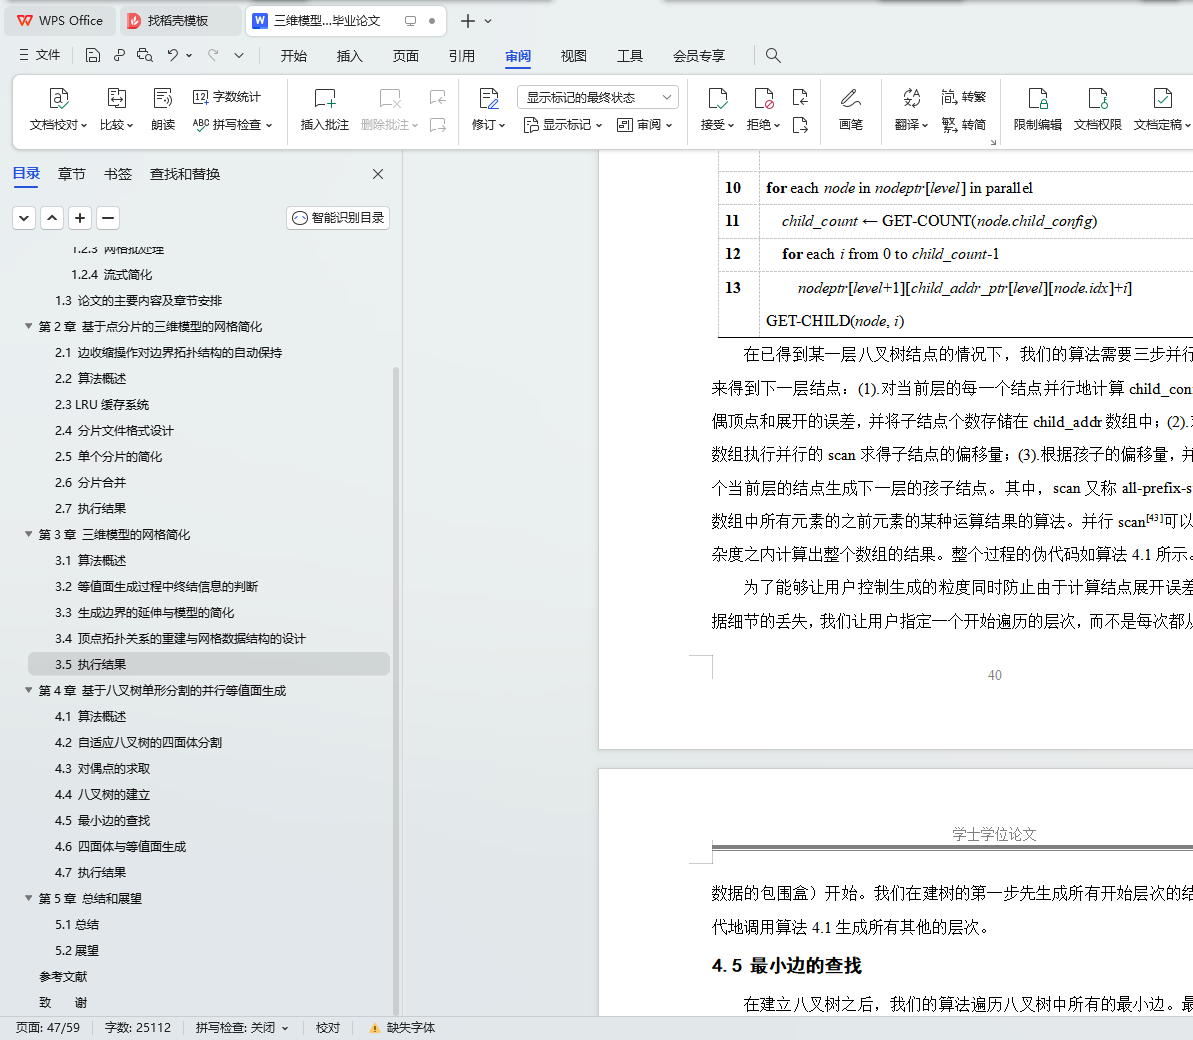Open Document Permissions (文档权限)
1193x1040 pixels.
[1098, 109]
